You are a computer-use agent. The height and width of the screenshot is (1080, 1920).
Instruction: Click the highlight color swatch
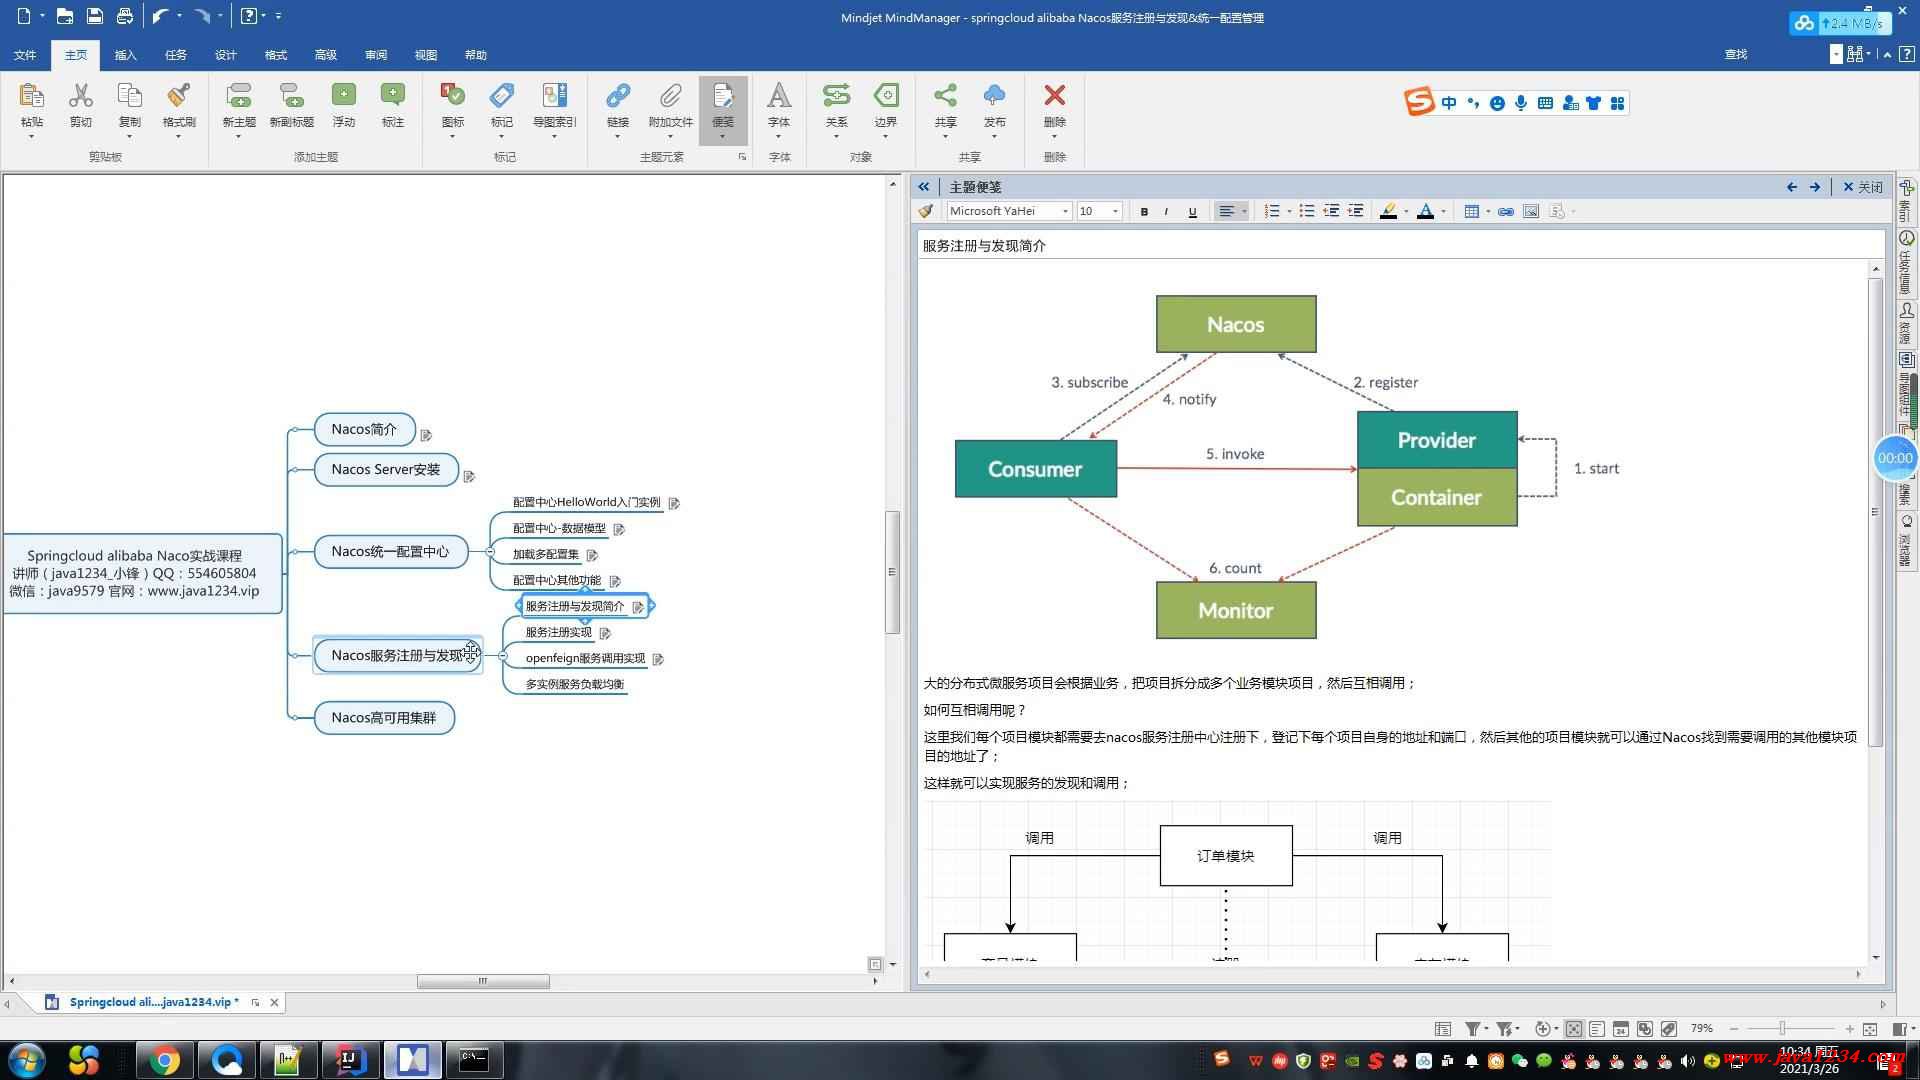tap(1388, 211)
